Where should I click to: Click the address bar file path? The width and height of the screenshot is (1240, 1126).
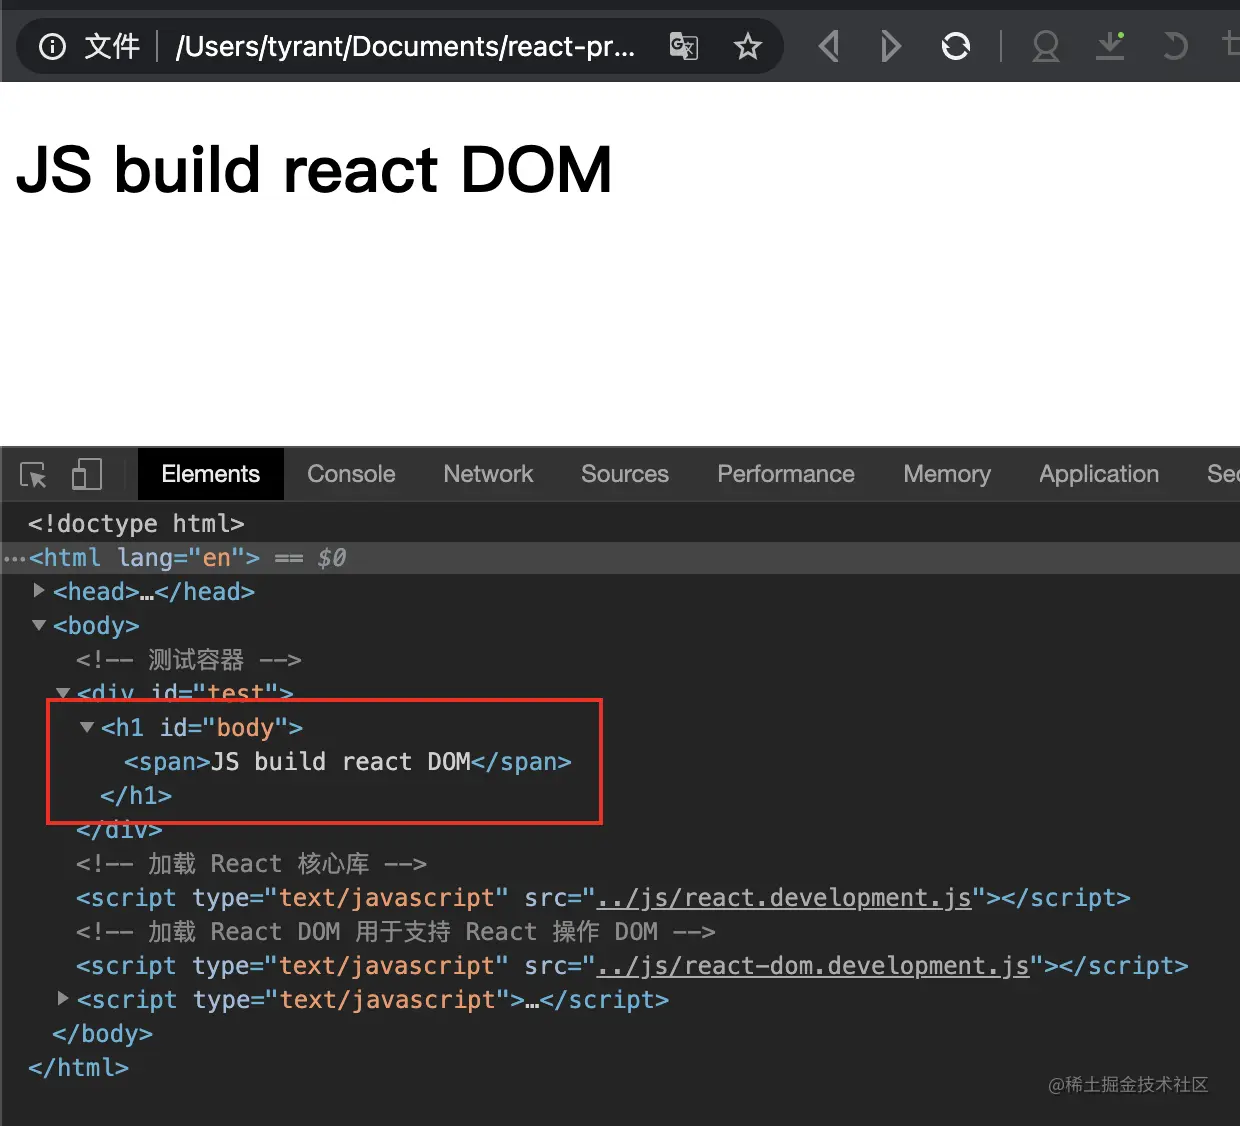coord(405,46)
